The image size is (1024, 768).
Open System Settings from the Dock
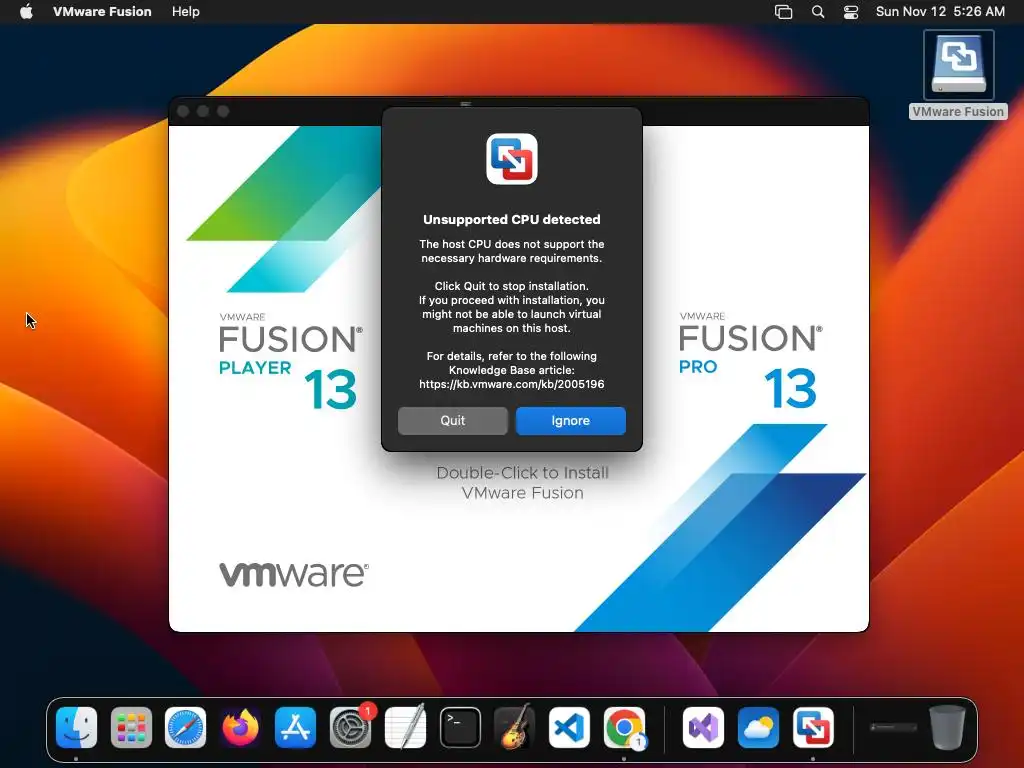point(351,728)
